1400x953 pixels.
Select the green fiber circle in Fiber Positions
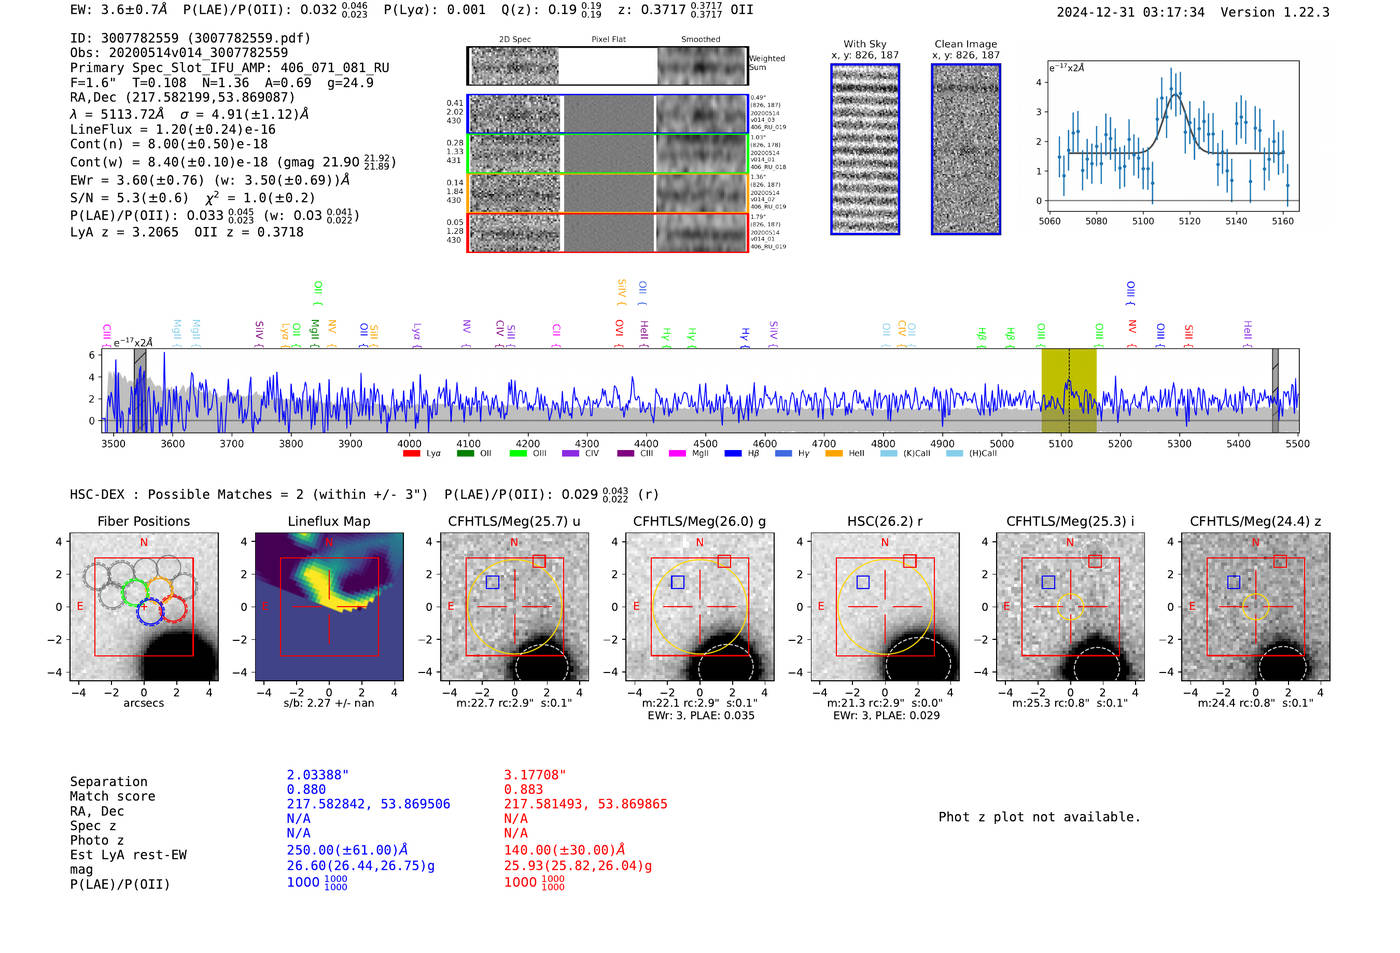[x=135, y=593]
